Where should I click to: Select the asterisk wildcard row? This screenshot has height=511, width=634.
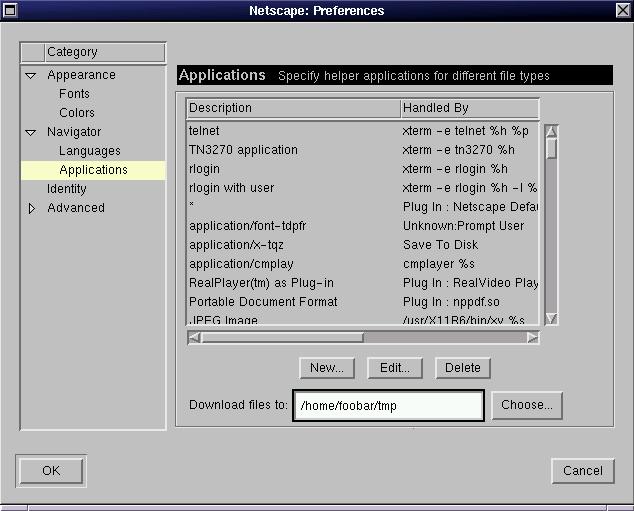[363, 207]
